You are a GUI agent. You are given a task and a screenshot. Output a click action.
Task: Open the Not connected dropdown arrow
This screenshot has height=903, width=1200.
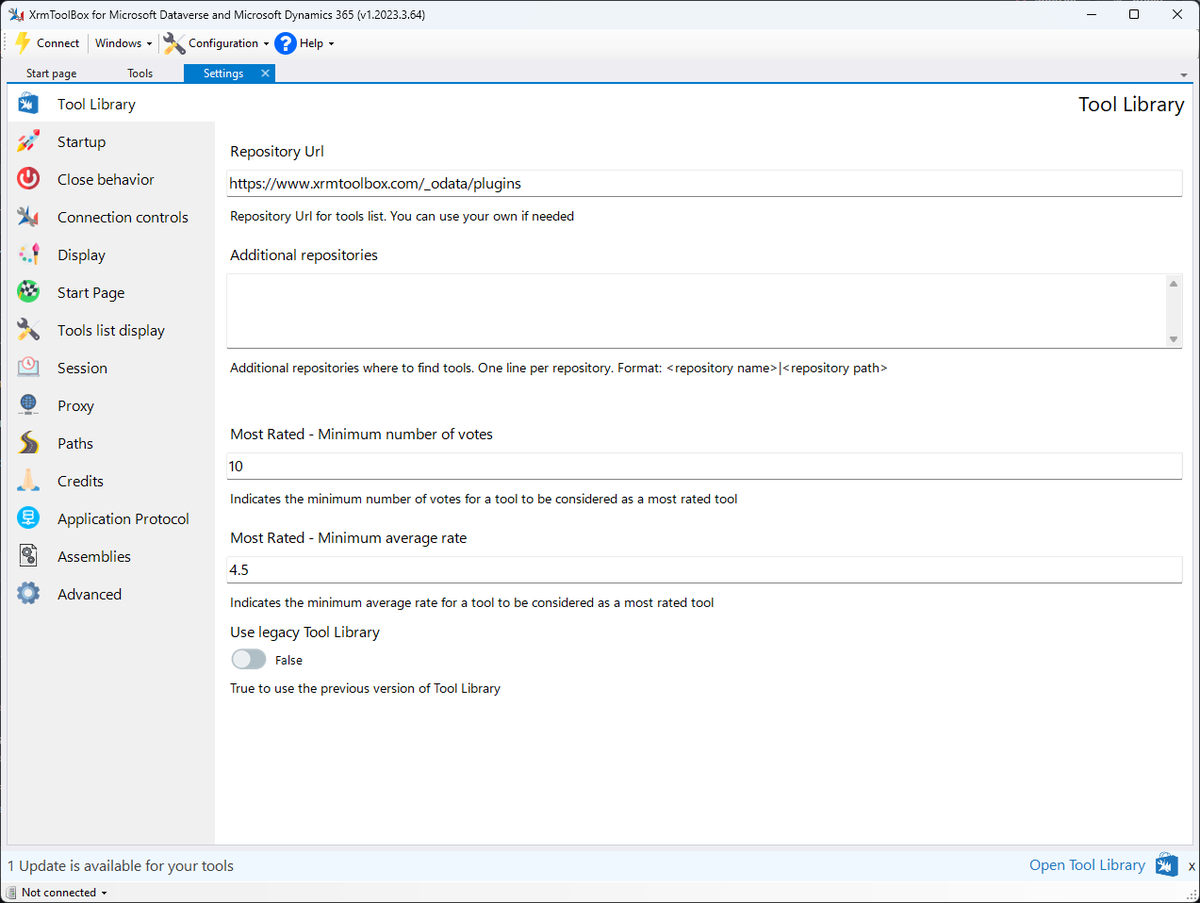pos(104,893)
